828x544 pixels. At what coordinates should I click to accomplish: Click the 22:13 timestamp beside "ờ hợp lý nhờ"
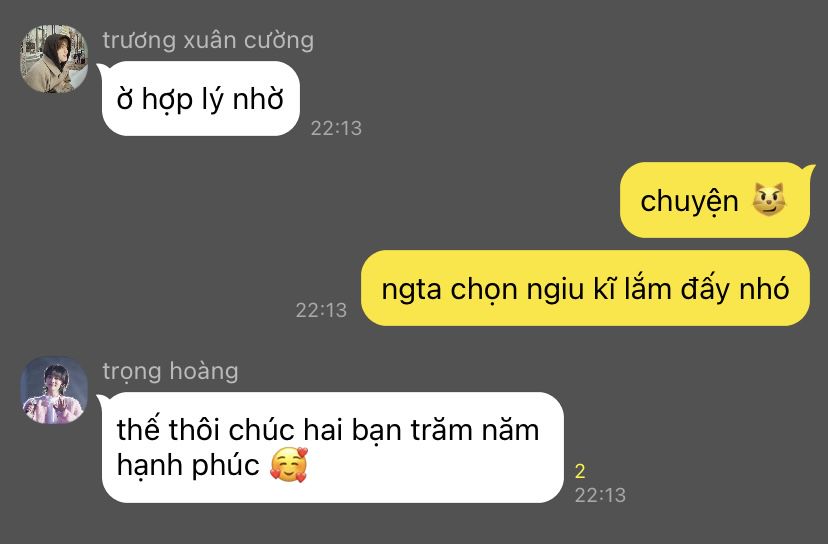click(336, 128)
